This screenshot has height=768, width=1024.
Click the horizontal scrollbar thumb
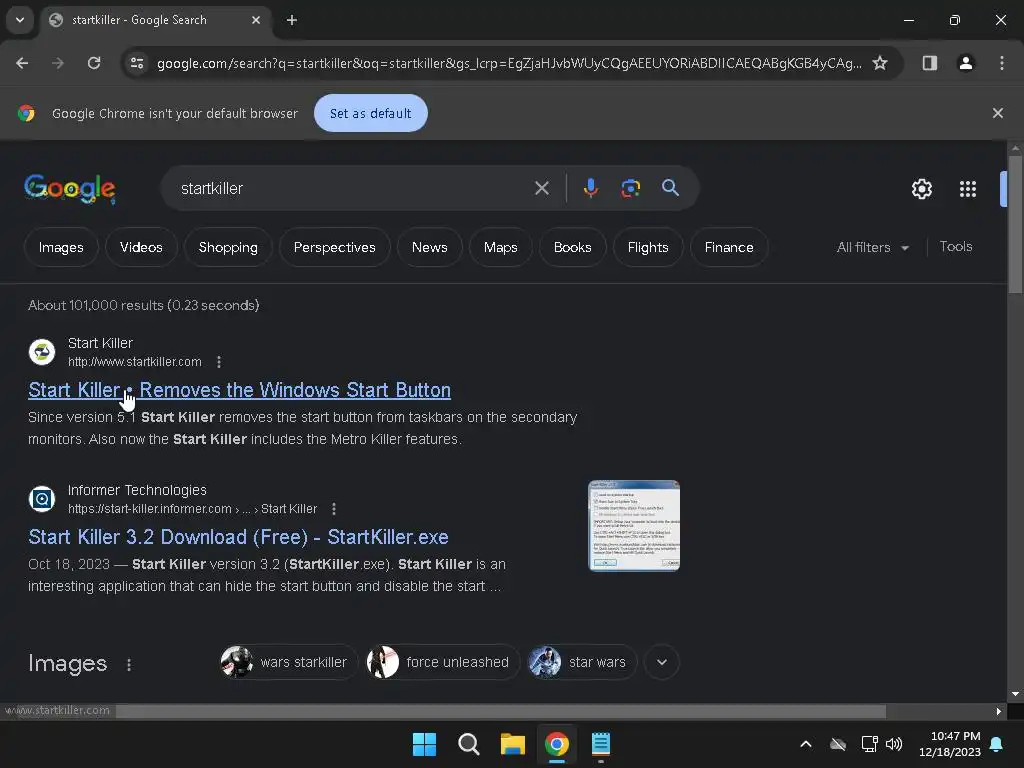[x=500, y=711]
